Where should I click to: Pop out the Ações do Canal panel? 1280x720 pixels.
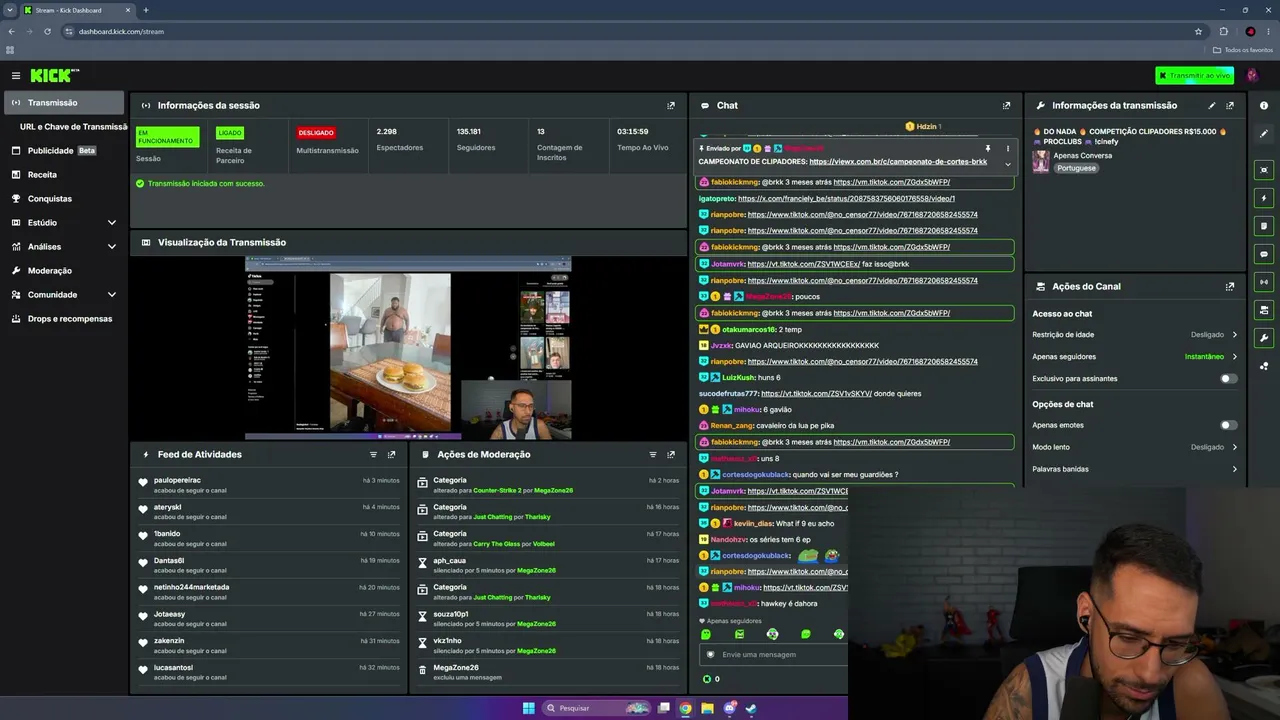(1230, 286)
